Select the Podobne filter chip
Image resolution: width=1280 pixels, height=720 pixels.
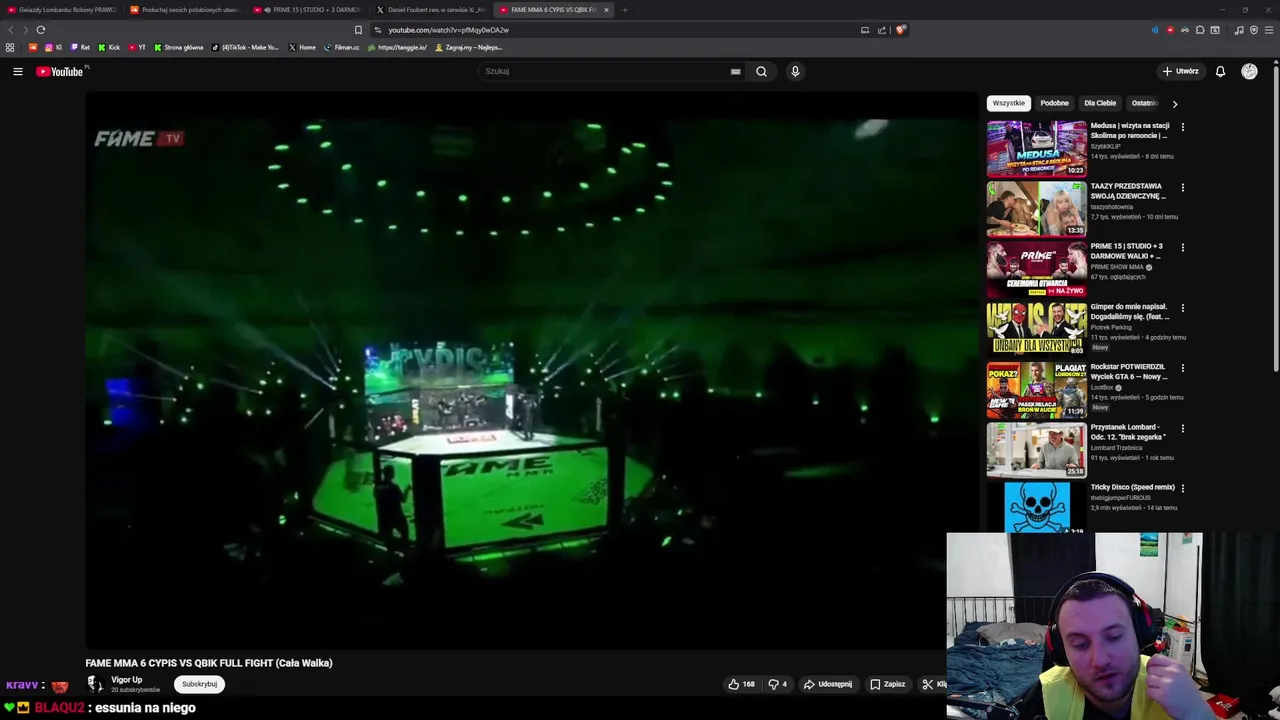coord(1054,103)
